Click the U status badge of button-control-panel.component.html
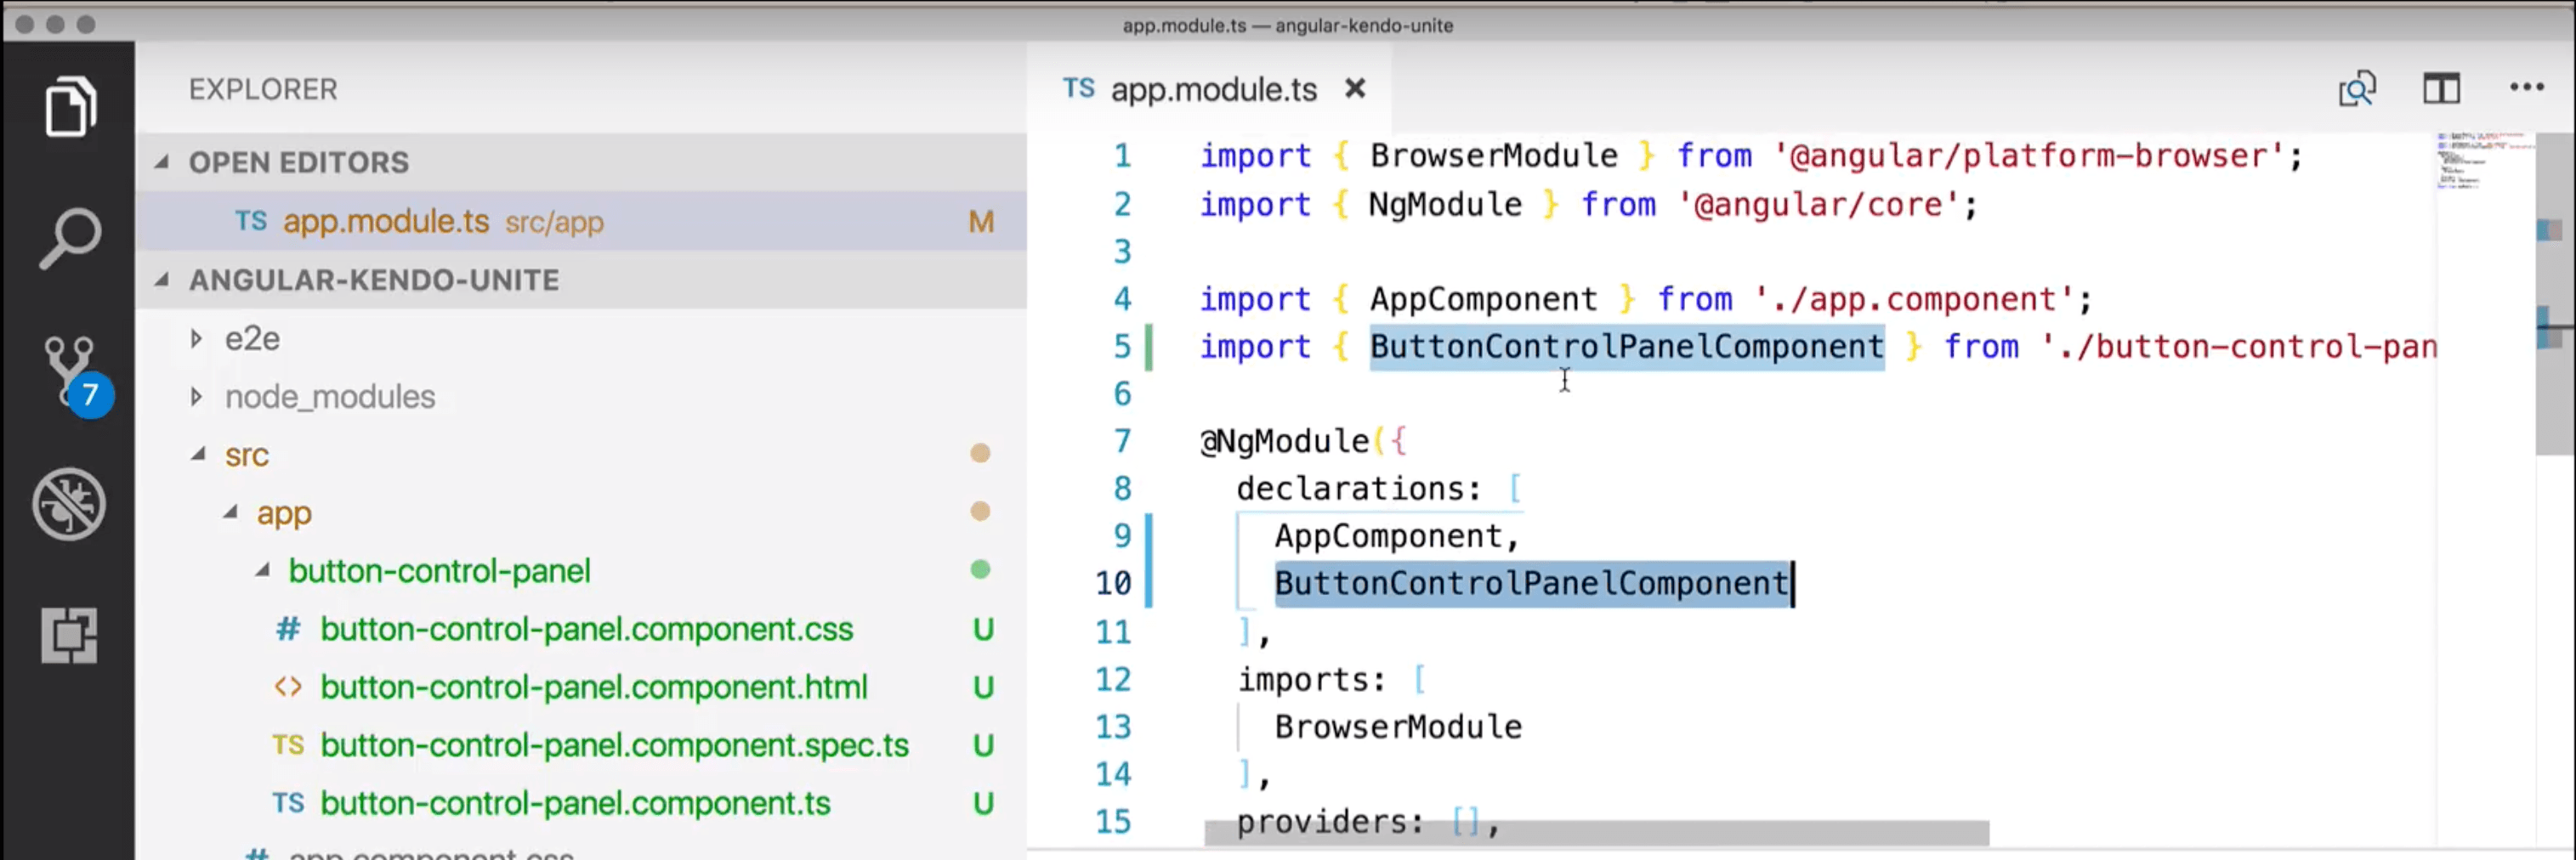The height and width of the screenshot is (860, 2576). pos(983,687)
